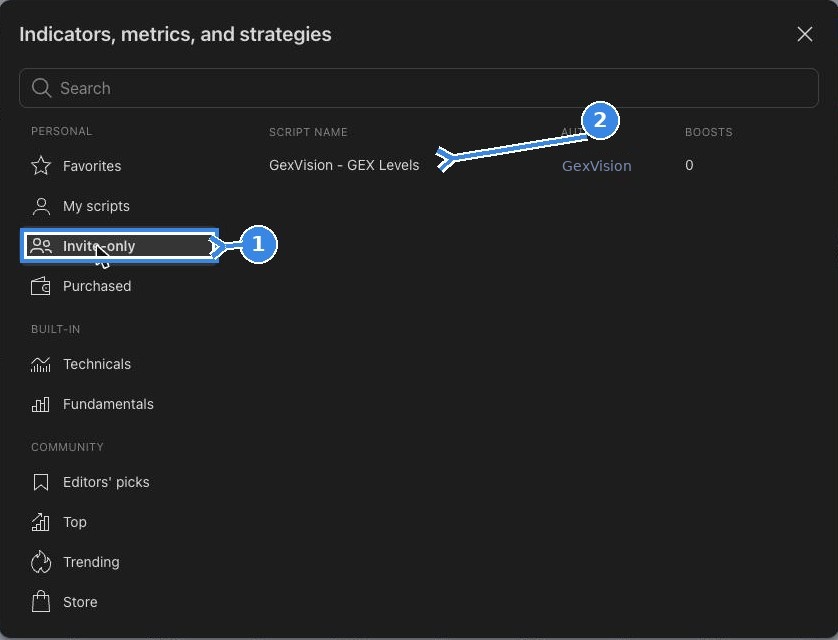
Task: Browse built-in Fundamentals
Action: coord(119,404)
